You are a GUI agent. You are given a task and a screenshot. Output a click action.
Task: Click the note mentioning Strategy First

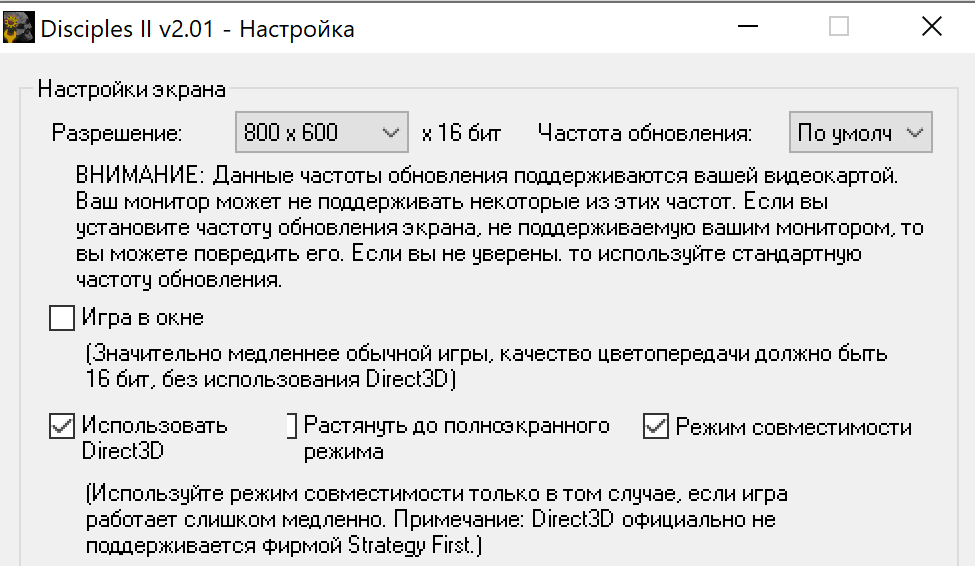click(x=430, y=520)
